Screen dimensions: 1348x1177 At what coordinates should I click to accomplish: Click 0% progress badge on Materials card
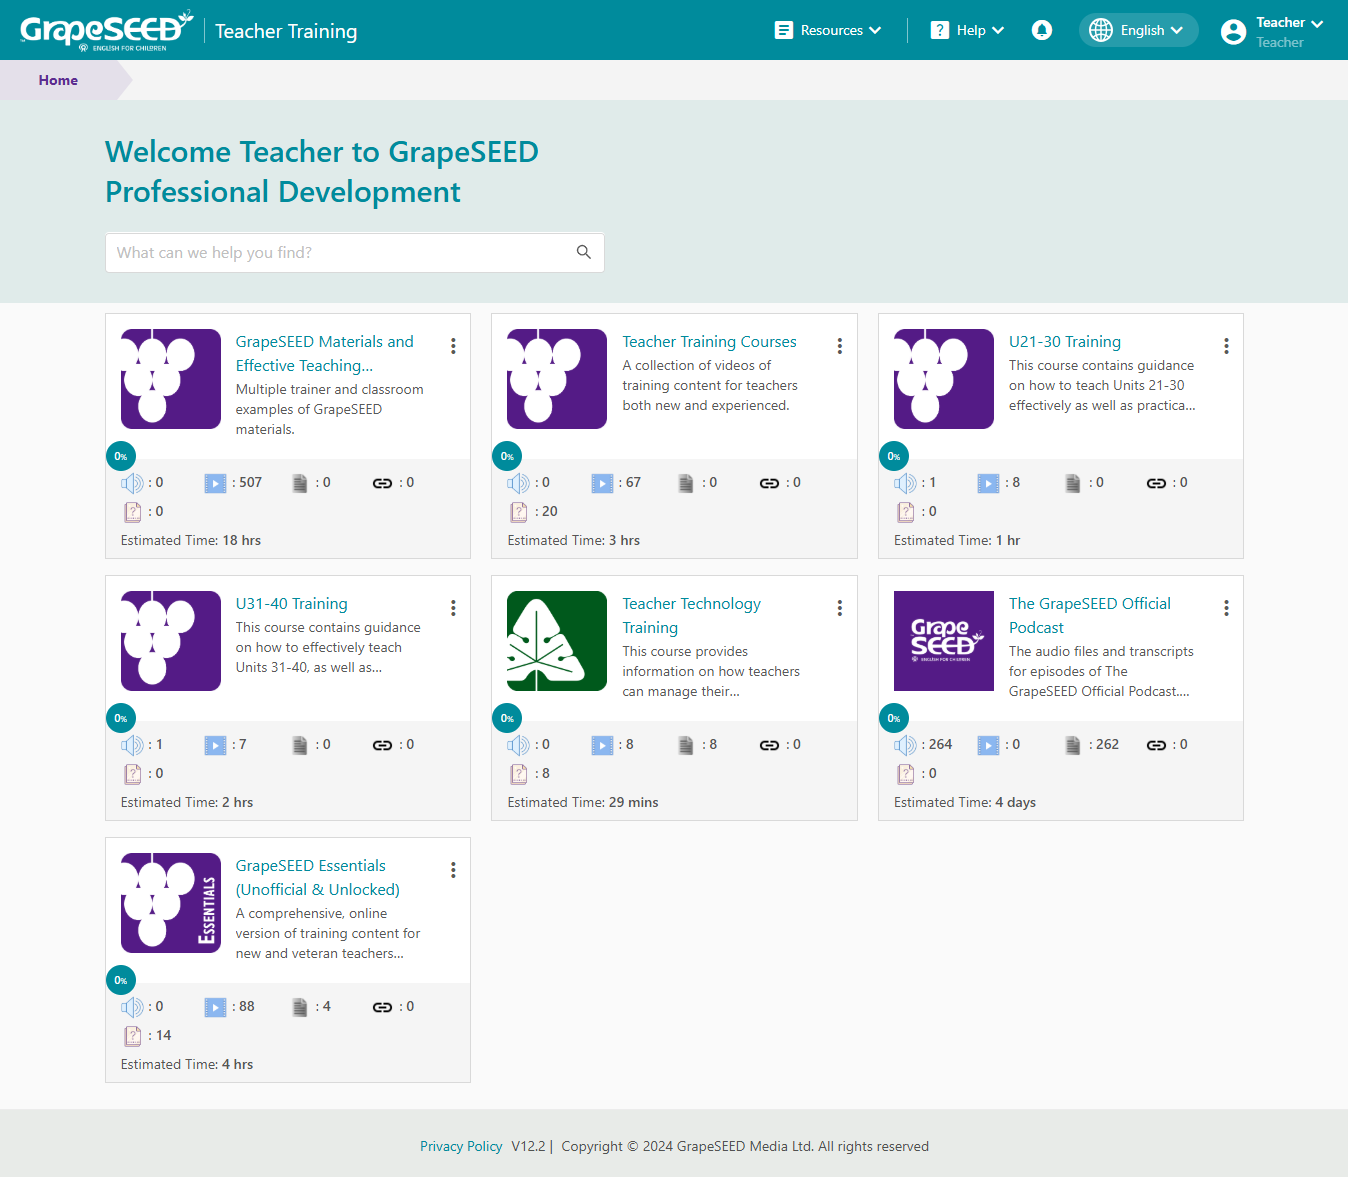(x=121, y=456)
